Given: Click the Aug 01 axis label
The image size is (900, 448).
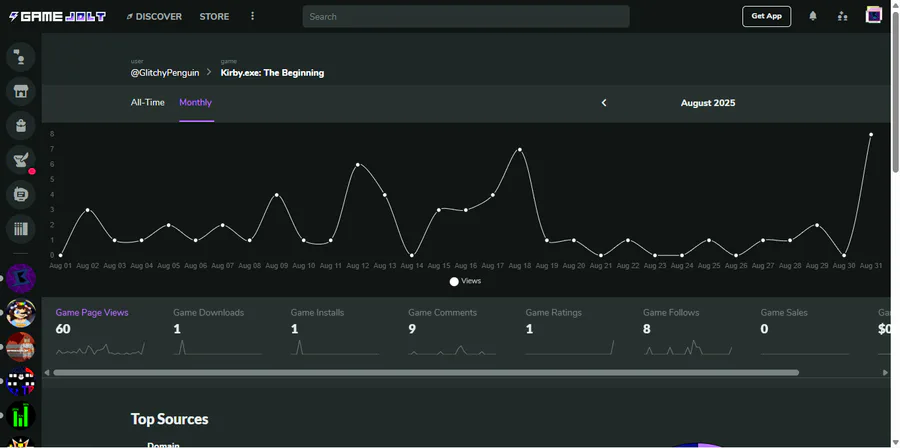Looking at the screenshot, I should coord(60,266).
